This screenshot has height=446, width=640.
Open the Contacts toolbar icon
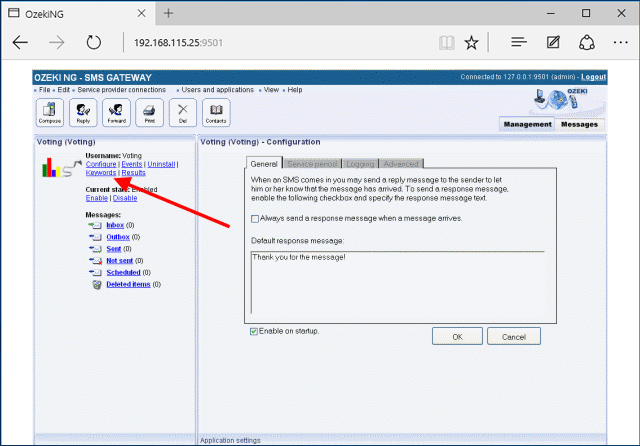point(216,113)
